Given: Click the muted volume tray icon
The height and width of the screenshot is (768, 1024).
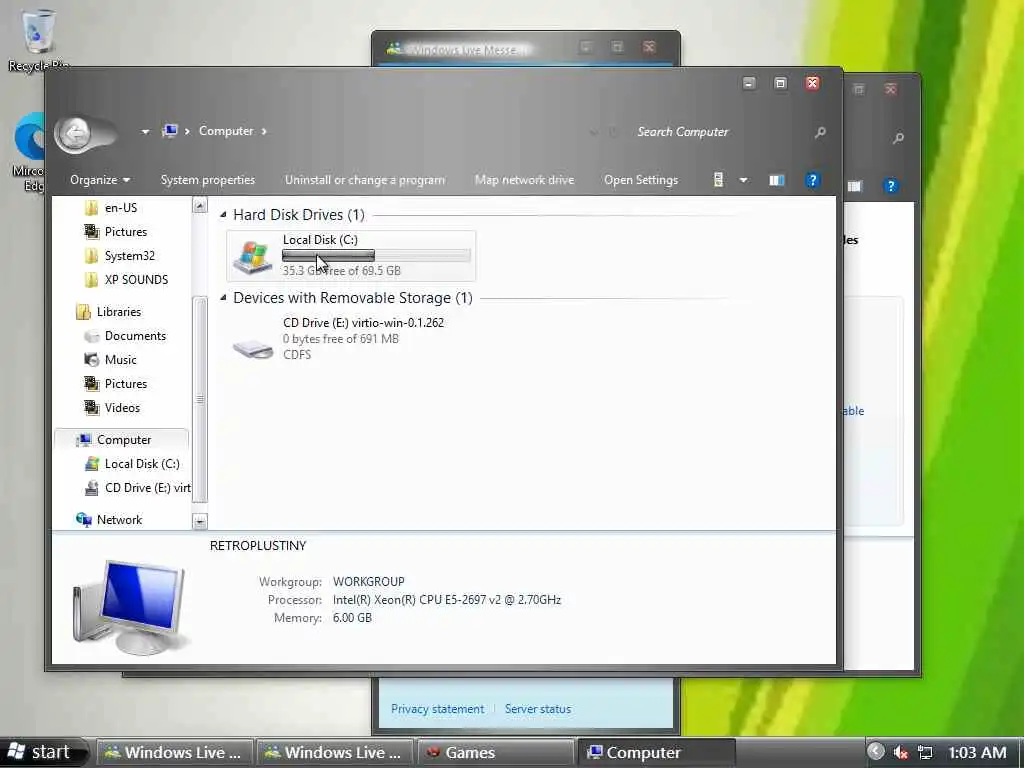Looking at the screenshot, I should coord(901,752).
